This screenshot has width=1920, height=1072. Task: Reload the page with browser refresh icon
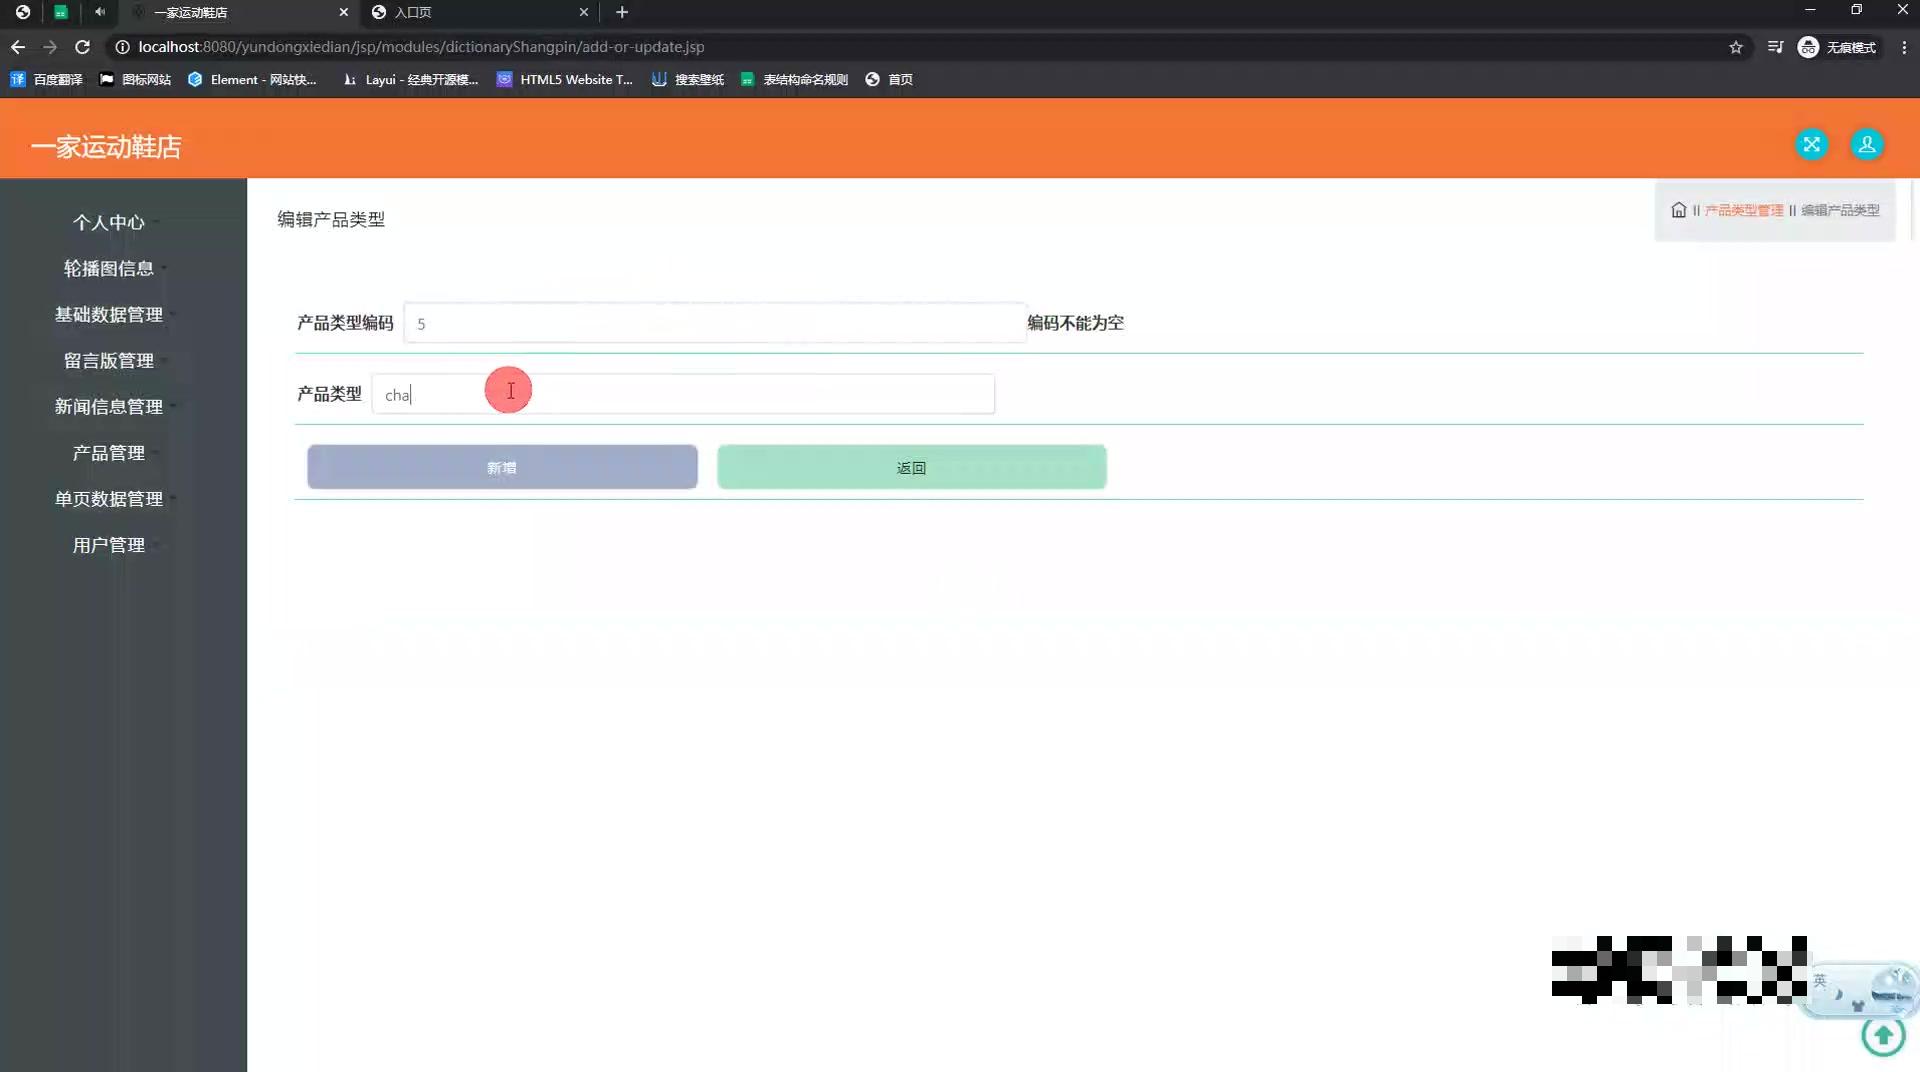(x=83, y=47)
